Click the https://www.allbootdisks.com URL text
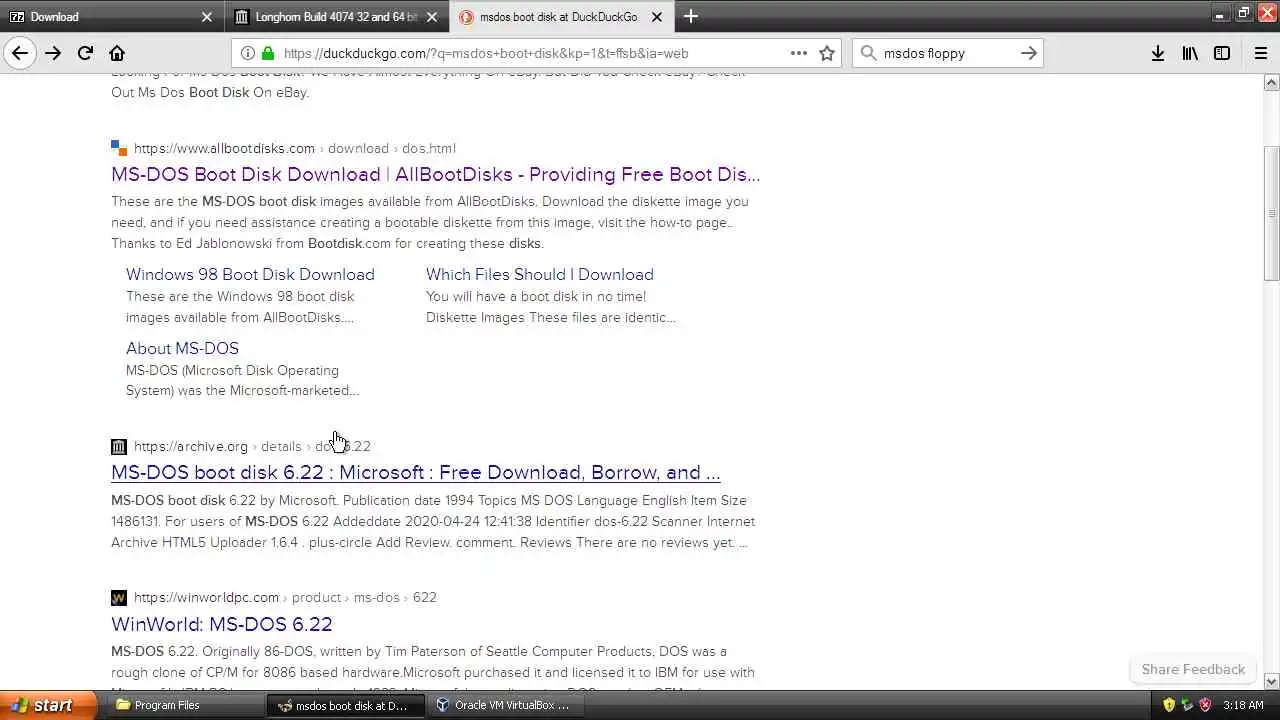 click(x=224, y=148)
